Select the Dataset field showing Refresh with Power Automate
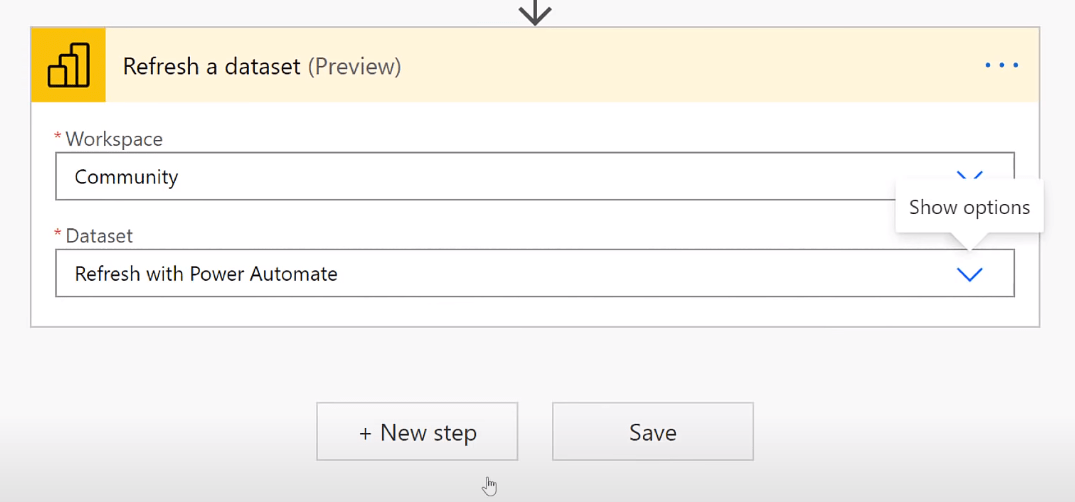Image resolution: width=1075 pixels, height=502 pixels. 535,273
